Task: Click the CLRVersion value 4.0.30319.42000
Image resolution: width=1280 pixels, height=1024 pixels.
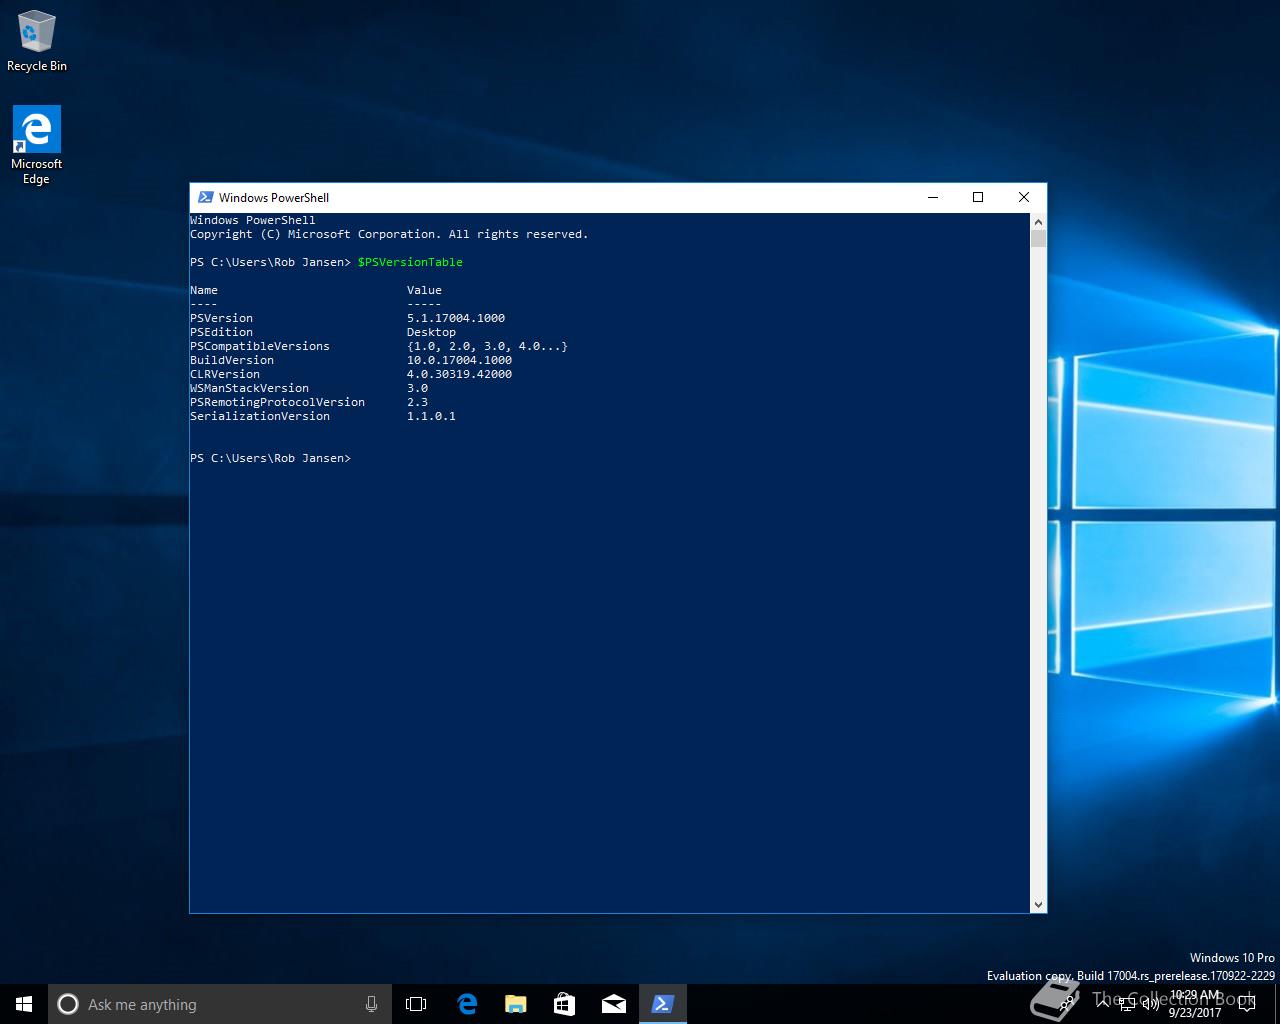Action: pyautogui.click(x=459, y=374)
